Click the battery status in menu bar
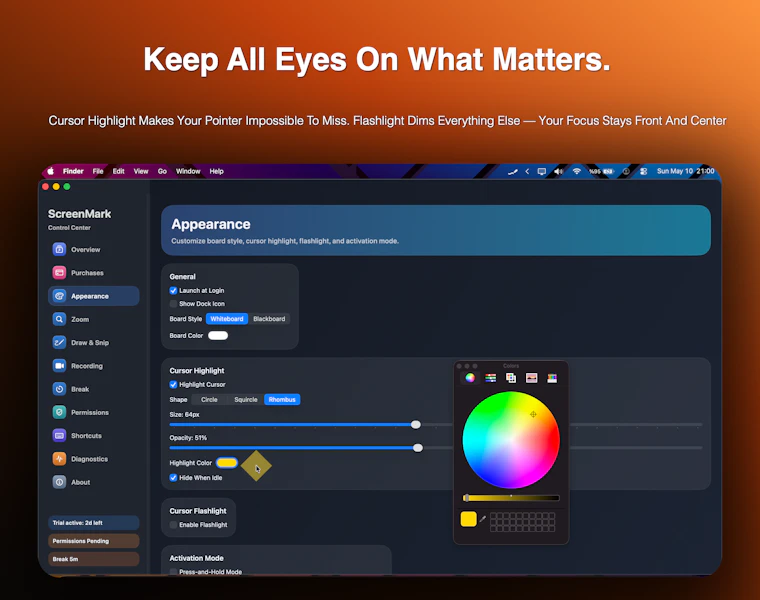This screenshot has height=600, width=760. tap(602, 172)
